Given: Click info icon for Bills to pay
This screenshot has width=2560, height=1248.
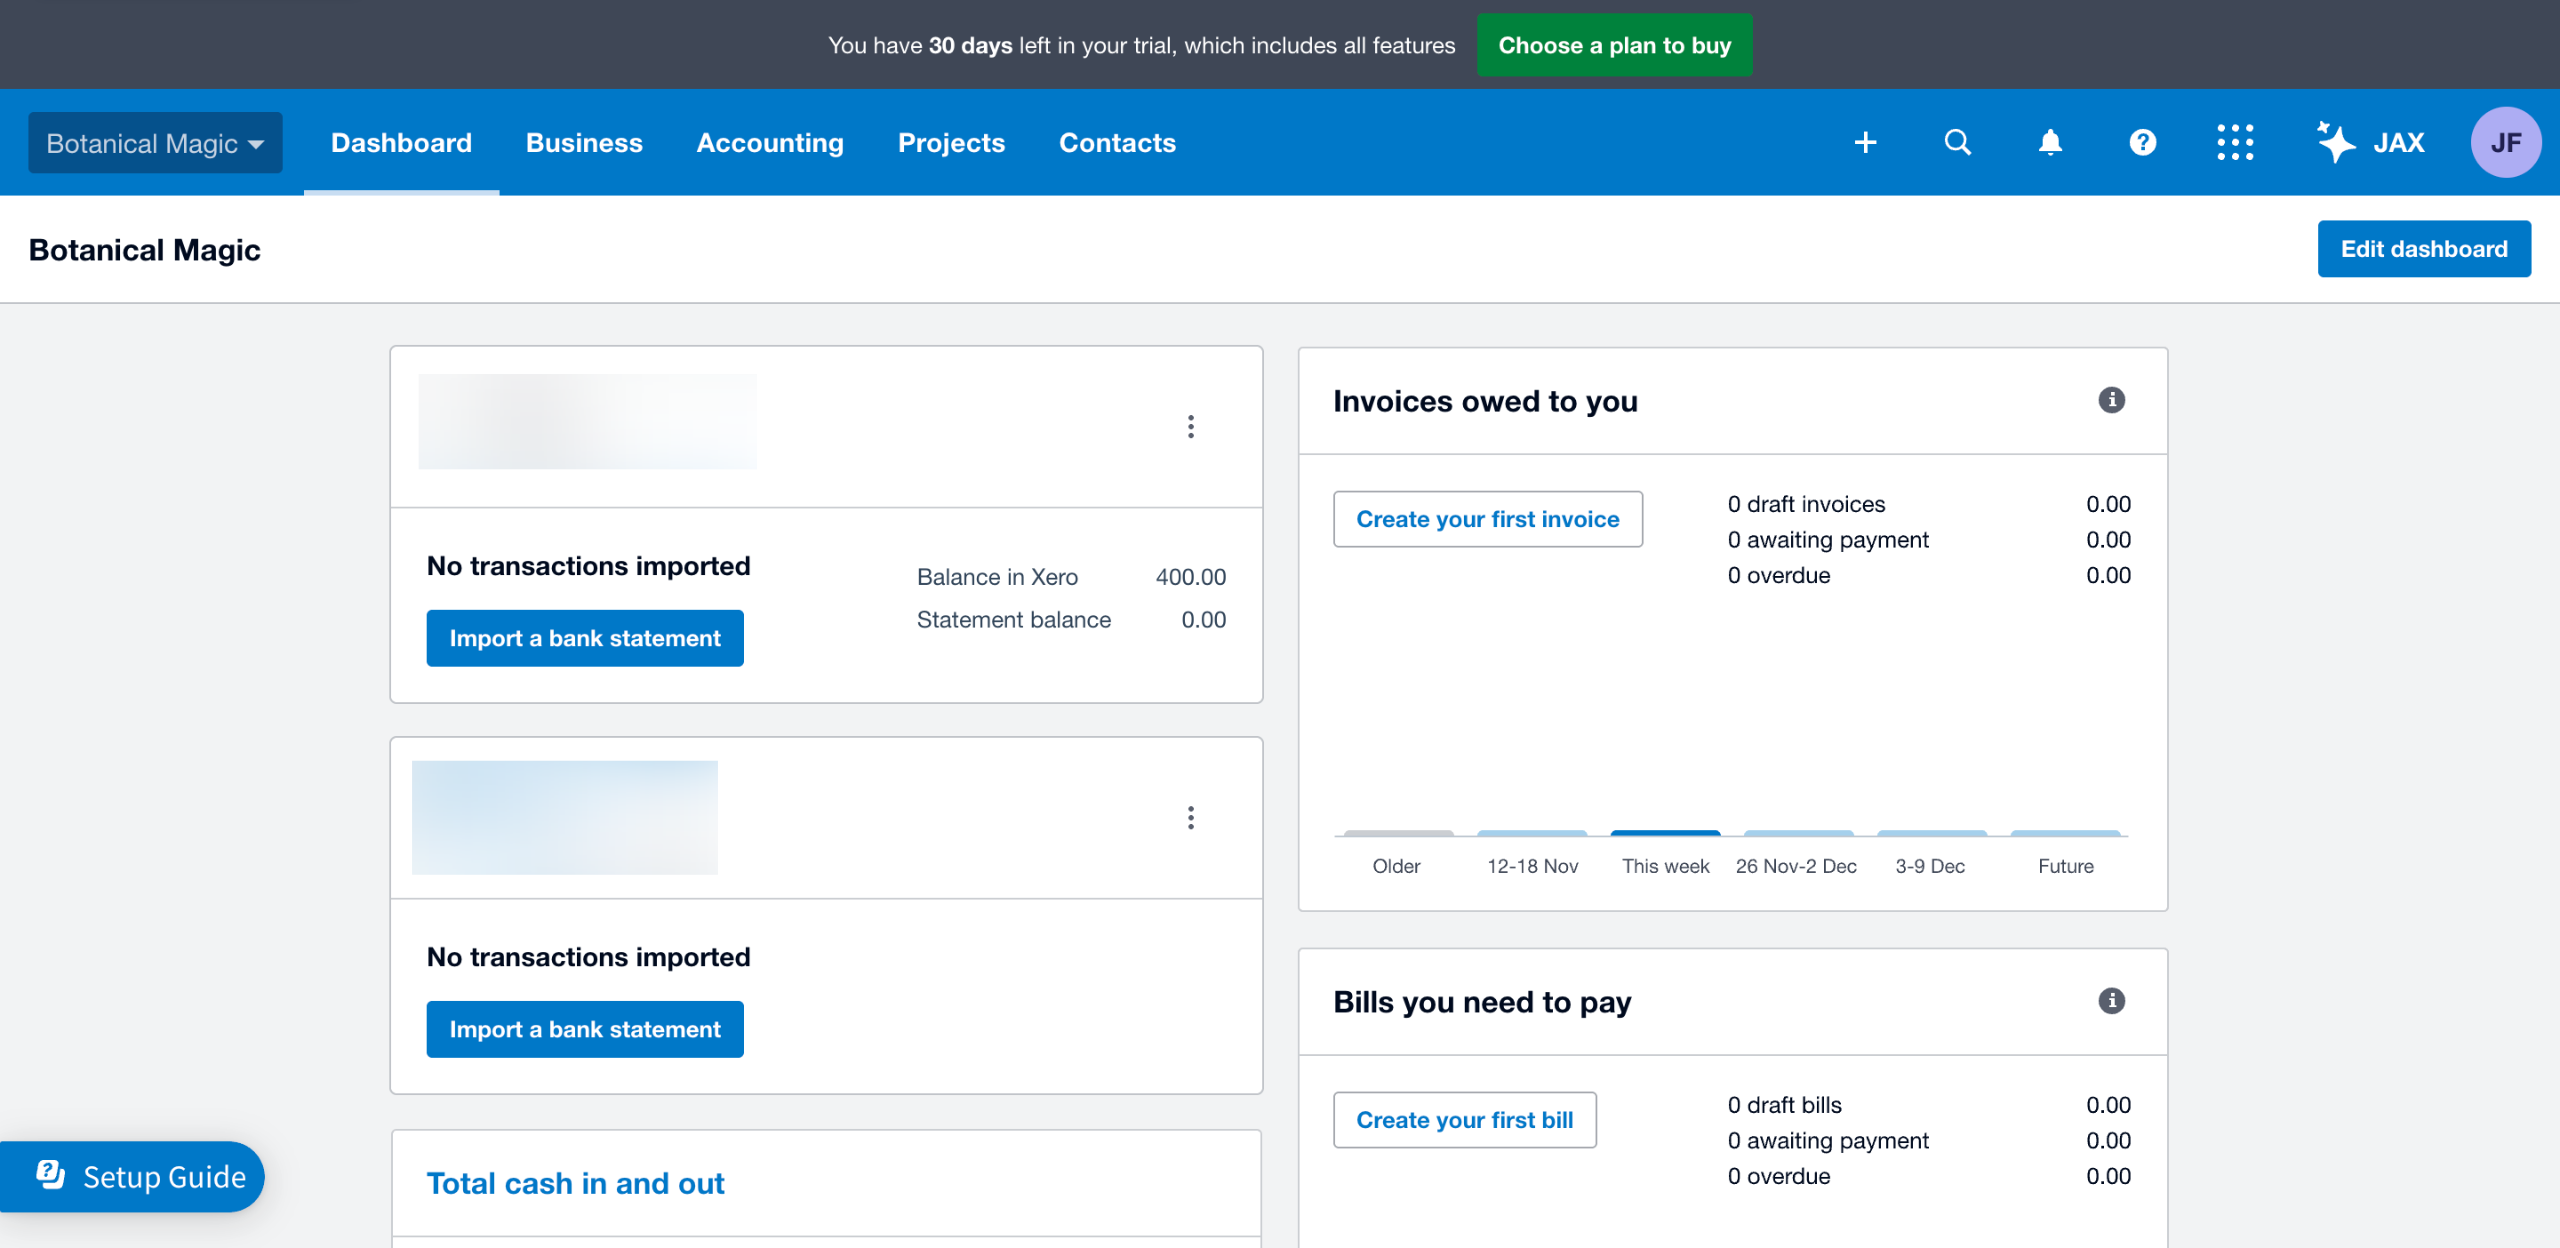Looking at the screenshot, I should click(x=2111, y=1001).
